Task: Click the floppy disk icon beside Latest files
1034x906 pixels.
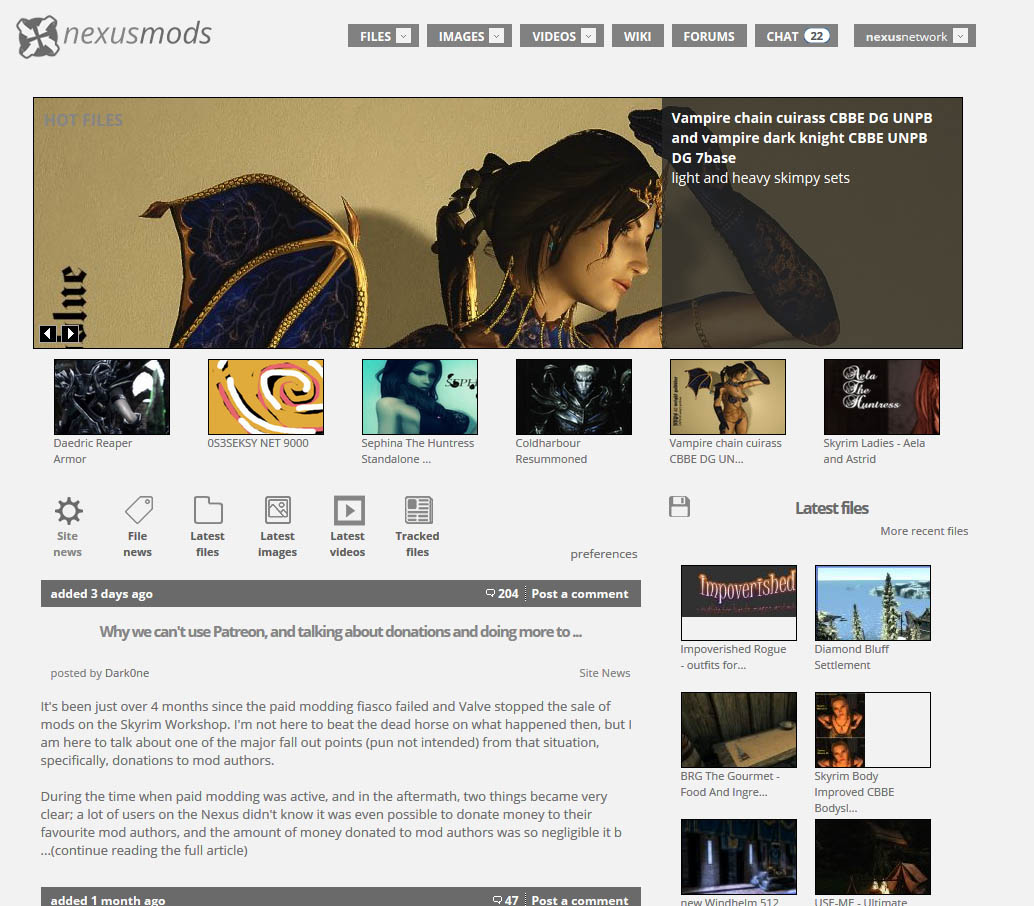Action: (x=679, y=506)
